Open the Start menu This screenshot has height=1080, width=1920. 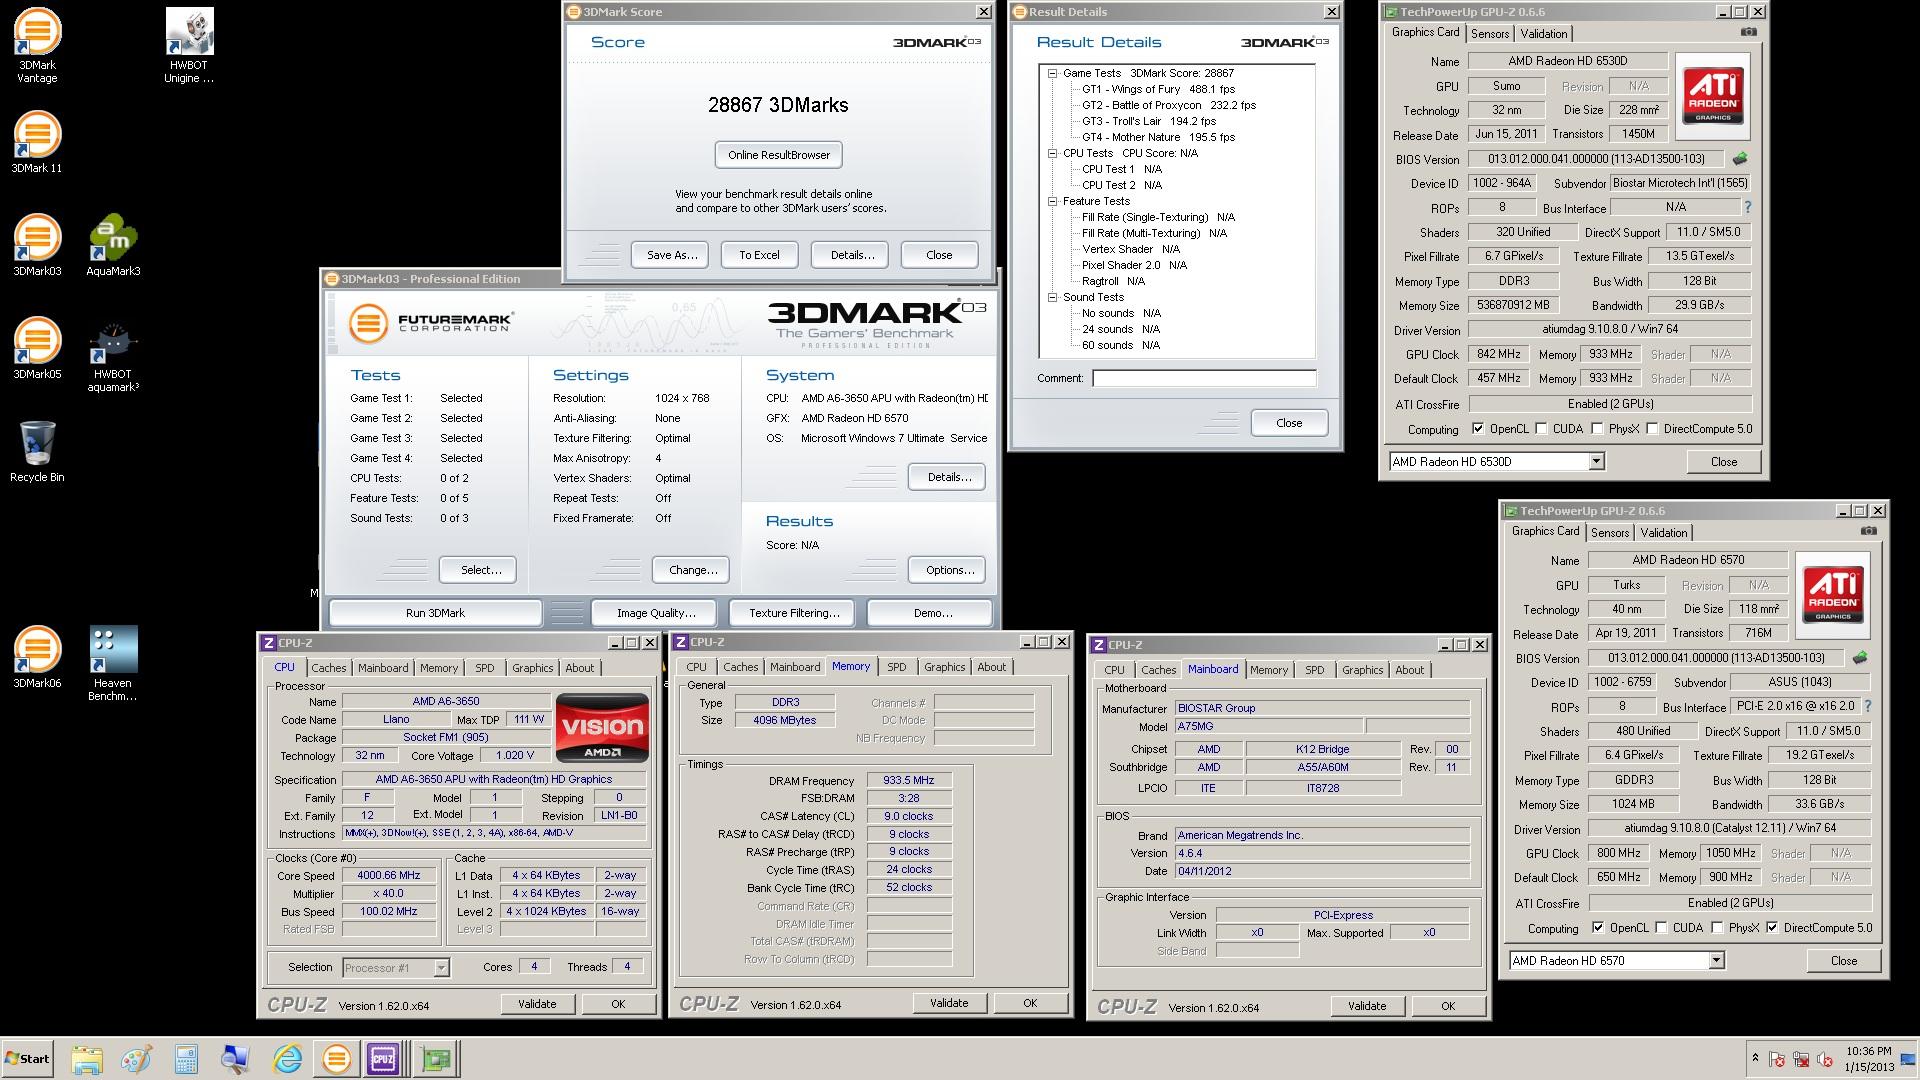(27, 1059)
